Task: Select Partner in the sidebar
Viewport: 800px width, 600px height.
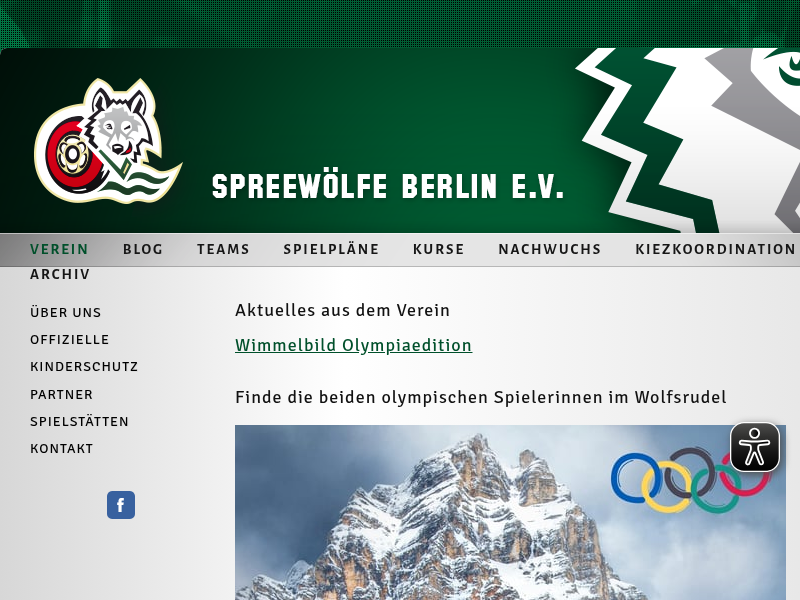Action: [62, 394]
